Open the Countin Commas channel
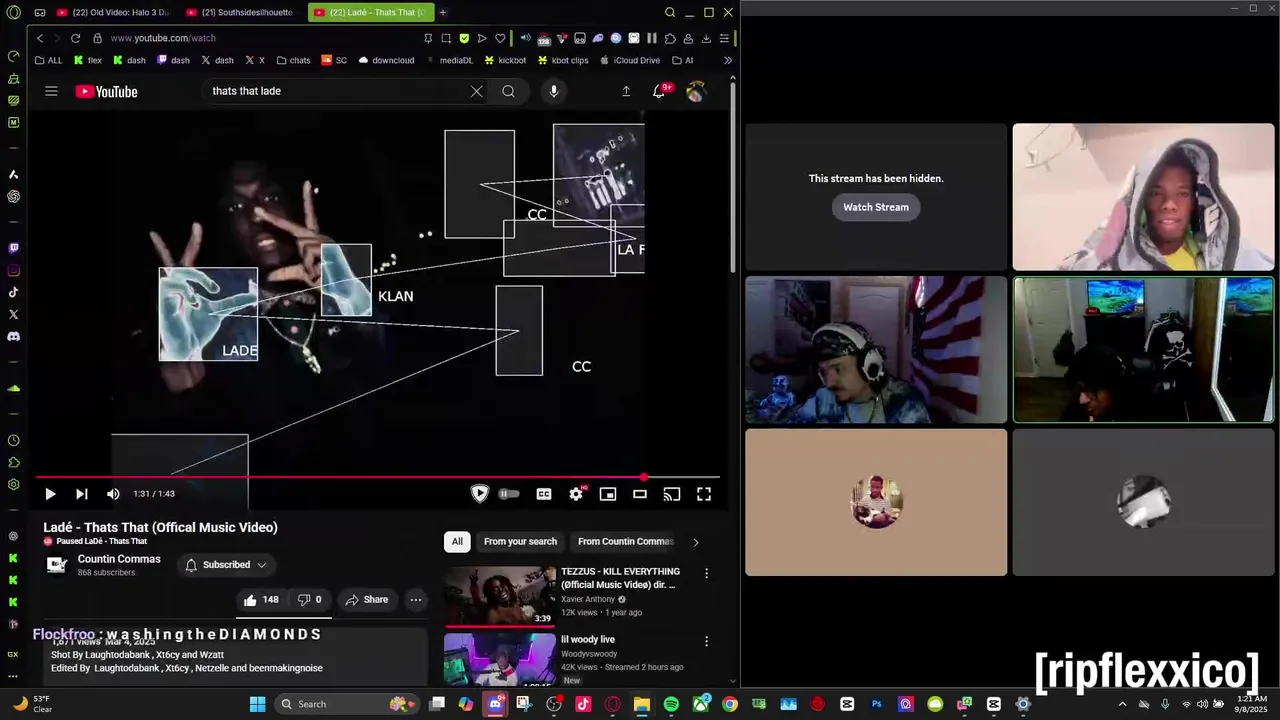Viewport: 1280px width, 720px height. point(119,559)
